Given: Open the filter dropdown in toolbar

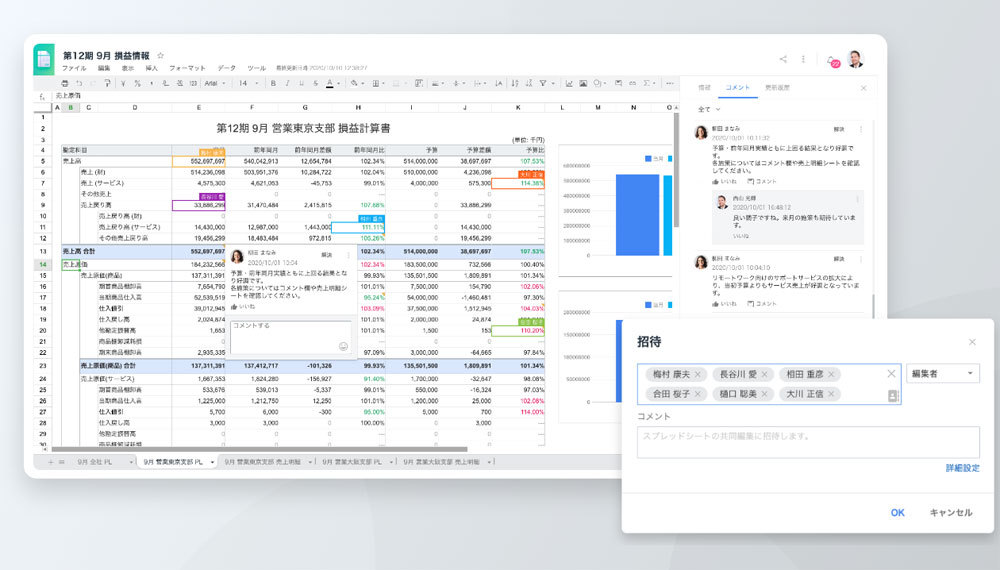Looking at the screenshot, I should 545,84.
